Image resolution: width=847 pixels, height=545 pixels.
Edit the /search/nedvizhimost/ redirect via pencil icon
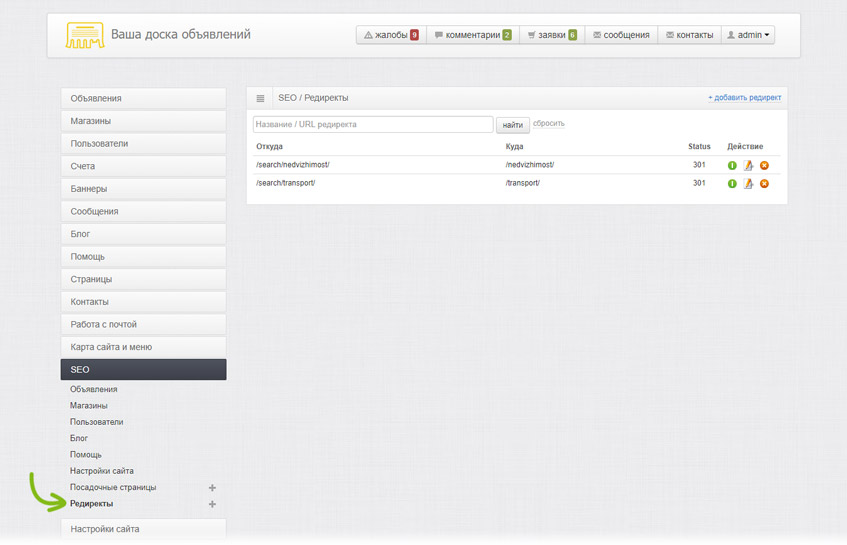coord(748,165)
